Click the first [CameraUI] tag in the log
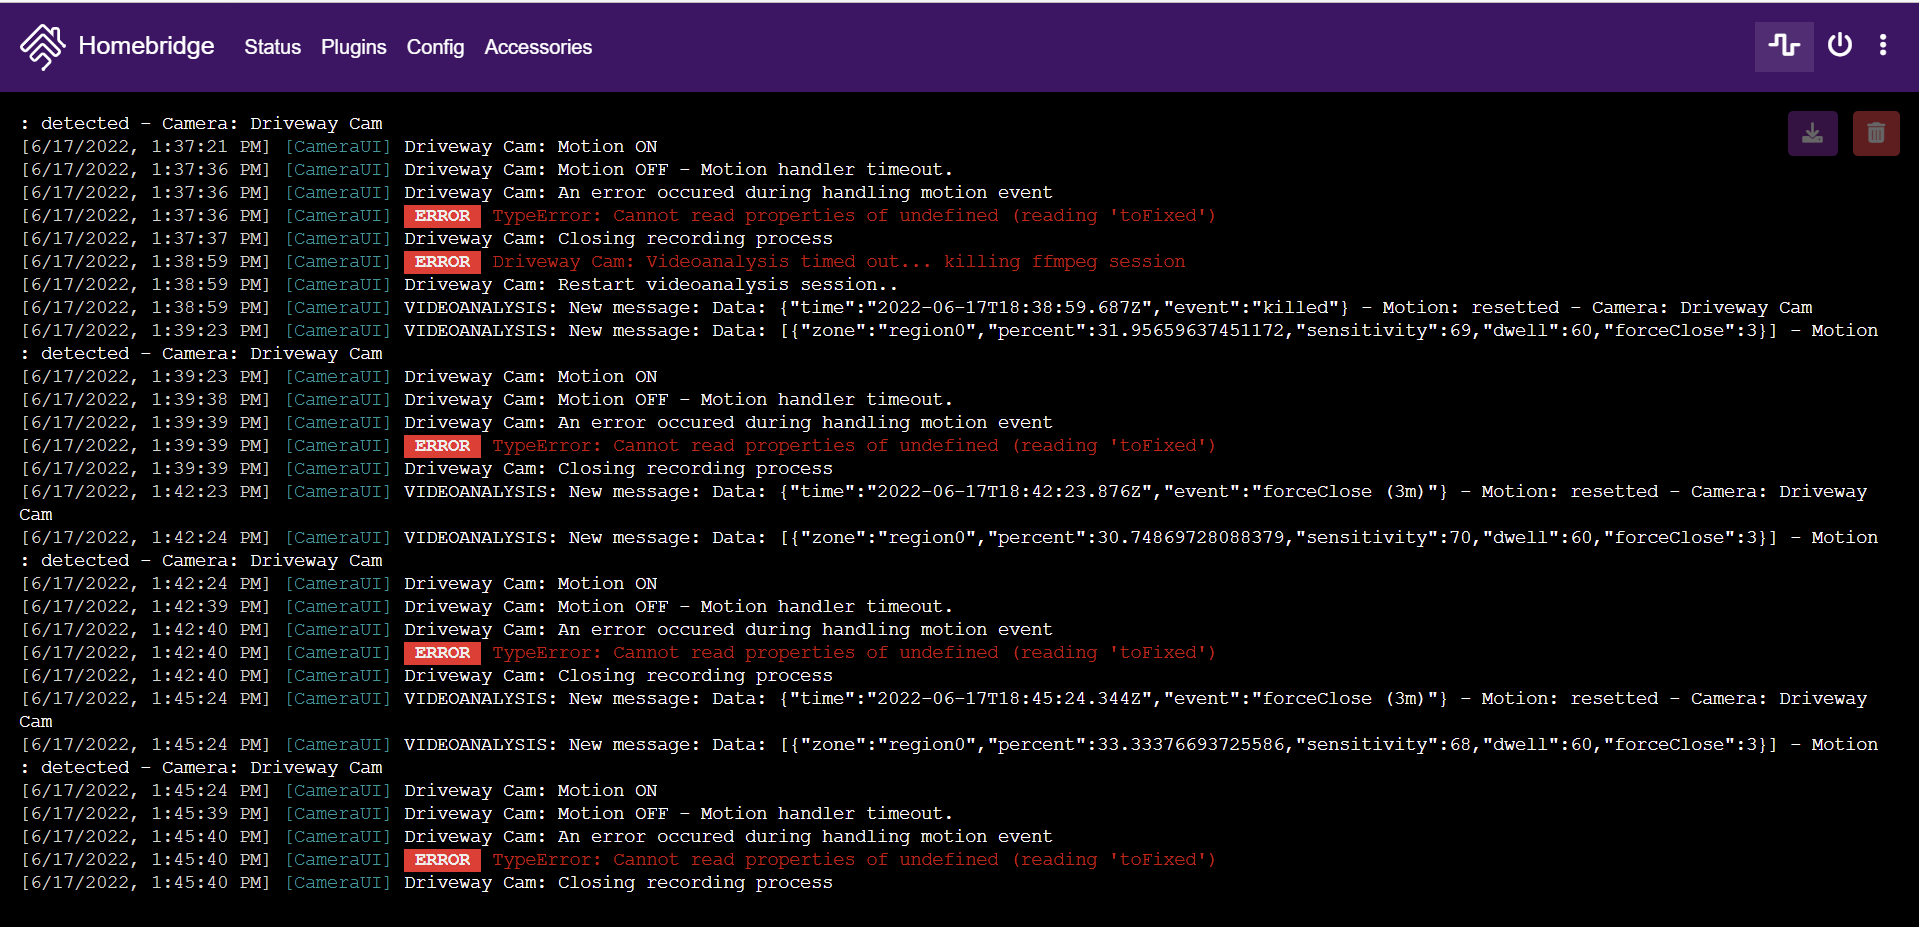This screenshot has width=1919, height=927. tap(337, 146)
